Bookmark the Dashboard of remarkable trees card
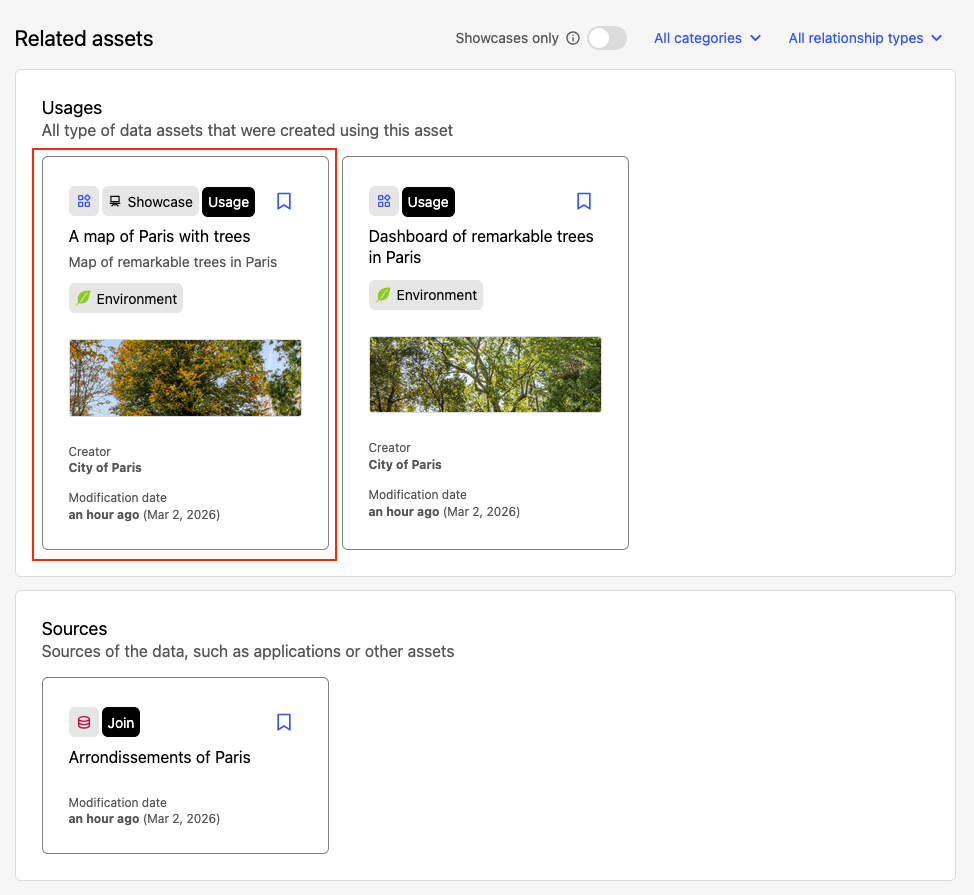This screenshot has height=895, width=974. tap(584, 202)
